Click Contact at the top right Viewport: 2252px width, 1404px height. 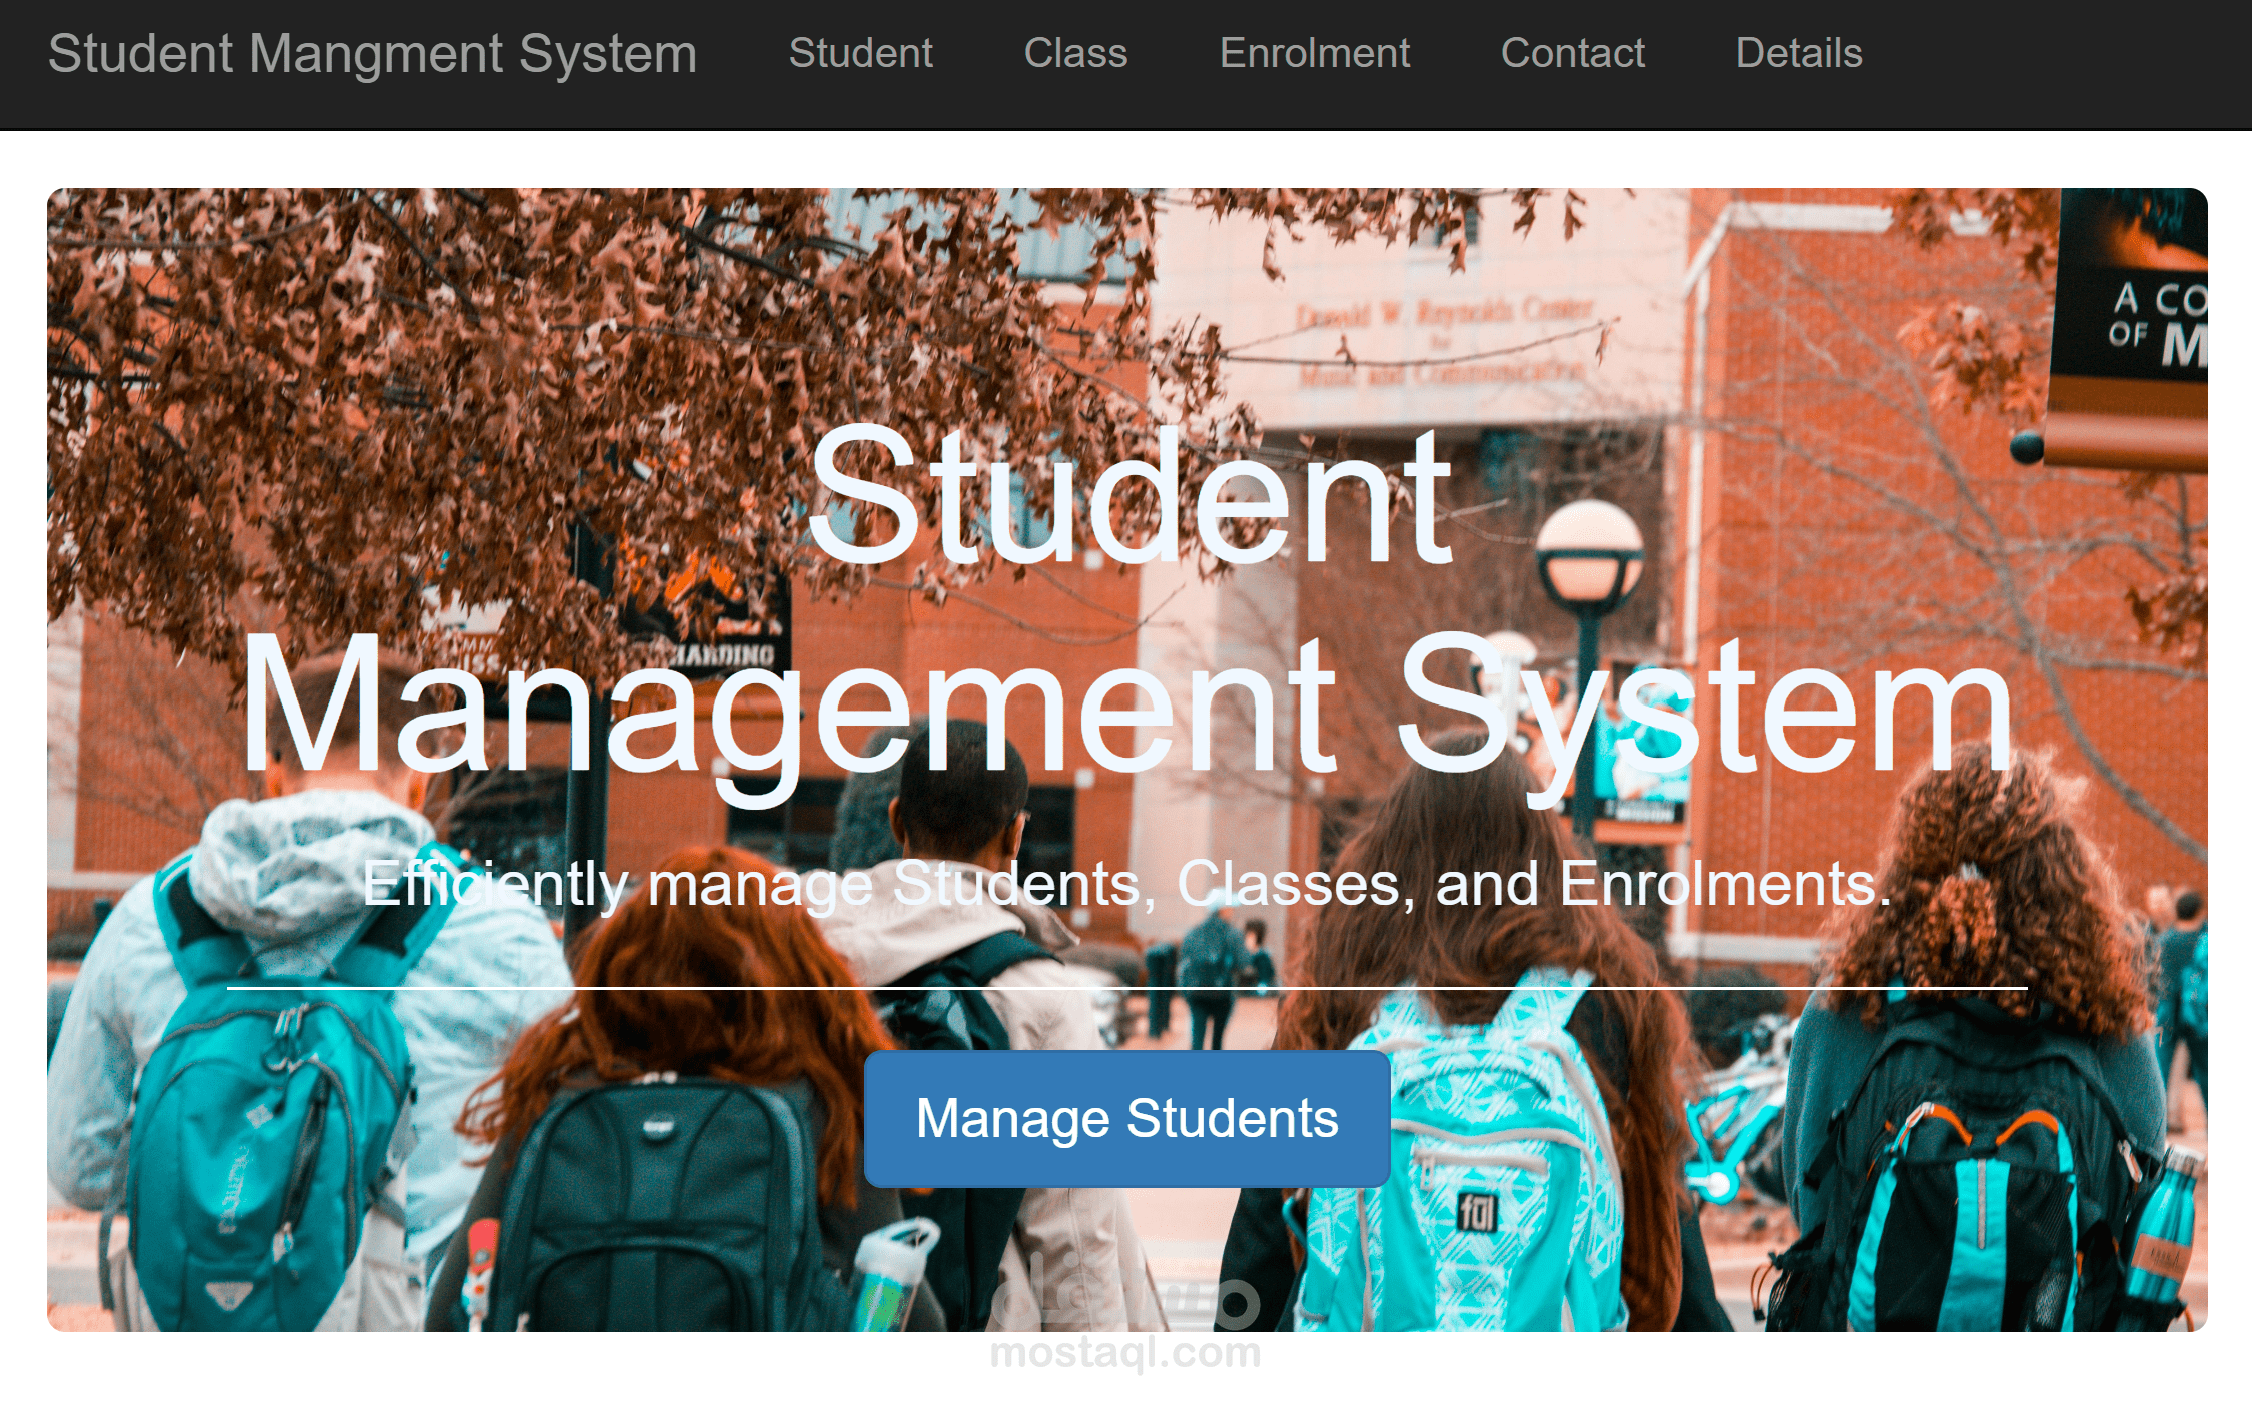[1573, 53]
